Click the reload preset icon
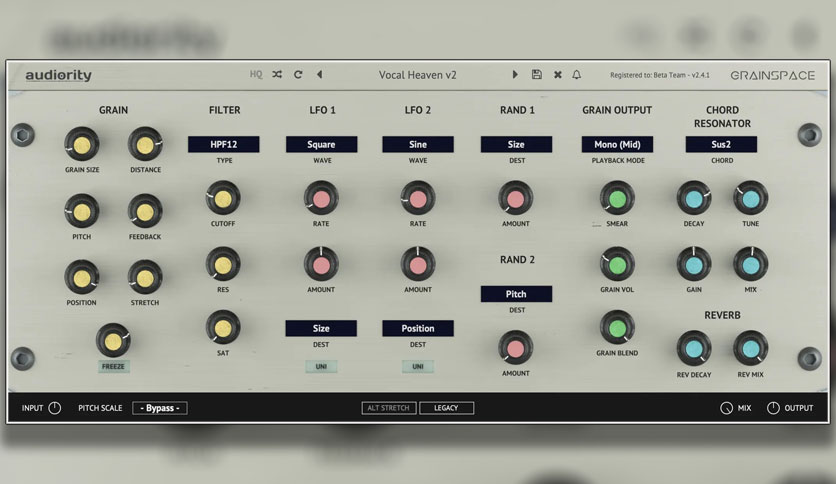This screenshot has width=836, height=484. coord(298,75)
